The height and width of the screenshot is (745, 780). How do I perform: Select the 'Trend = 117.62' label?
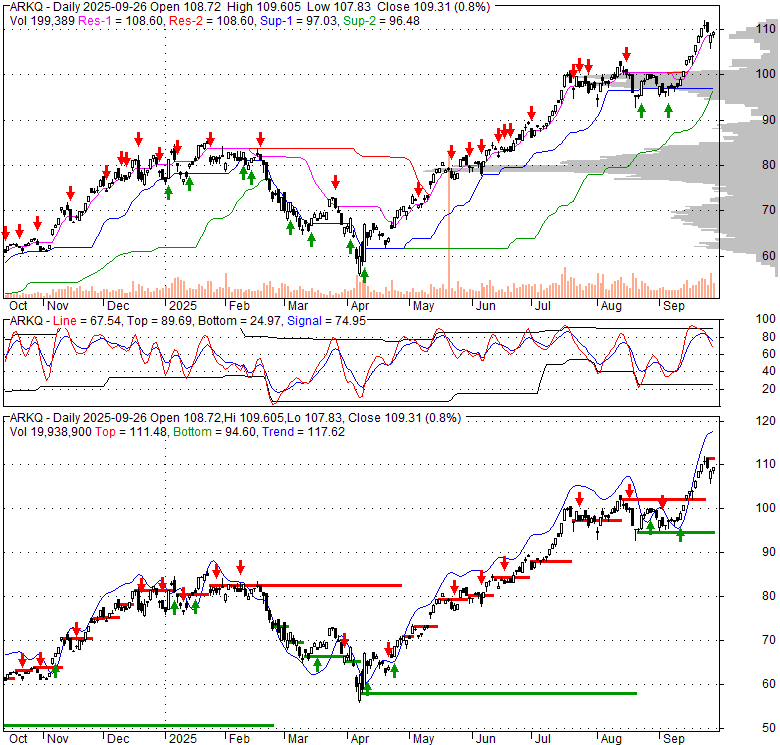click(x=303, y=432)
